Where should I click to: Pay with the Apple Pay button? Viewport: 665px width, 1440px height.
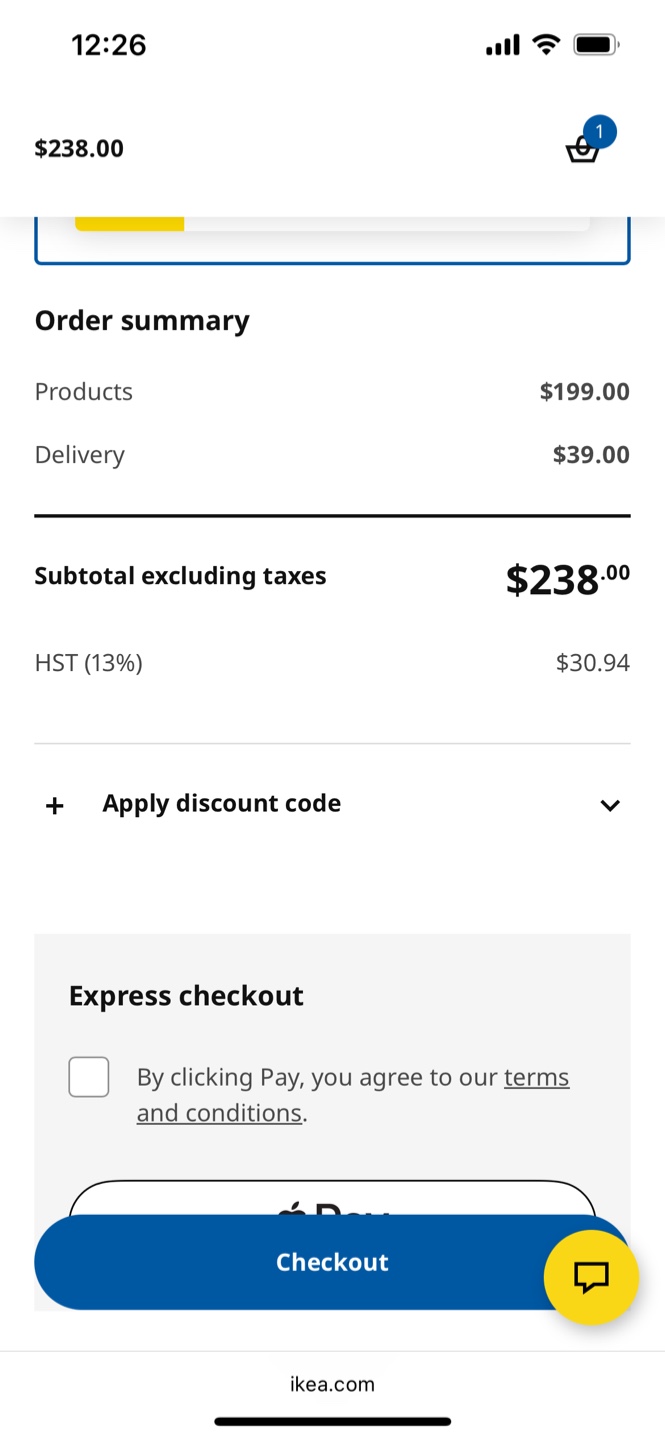coord(332,1198)
